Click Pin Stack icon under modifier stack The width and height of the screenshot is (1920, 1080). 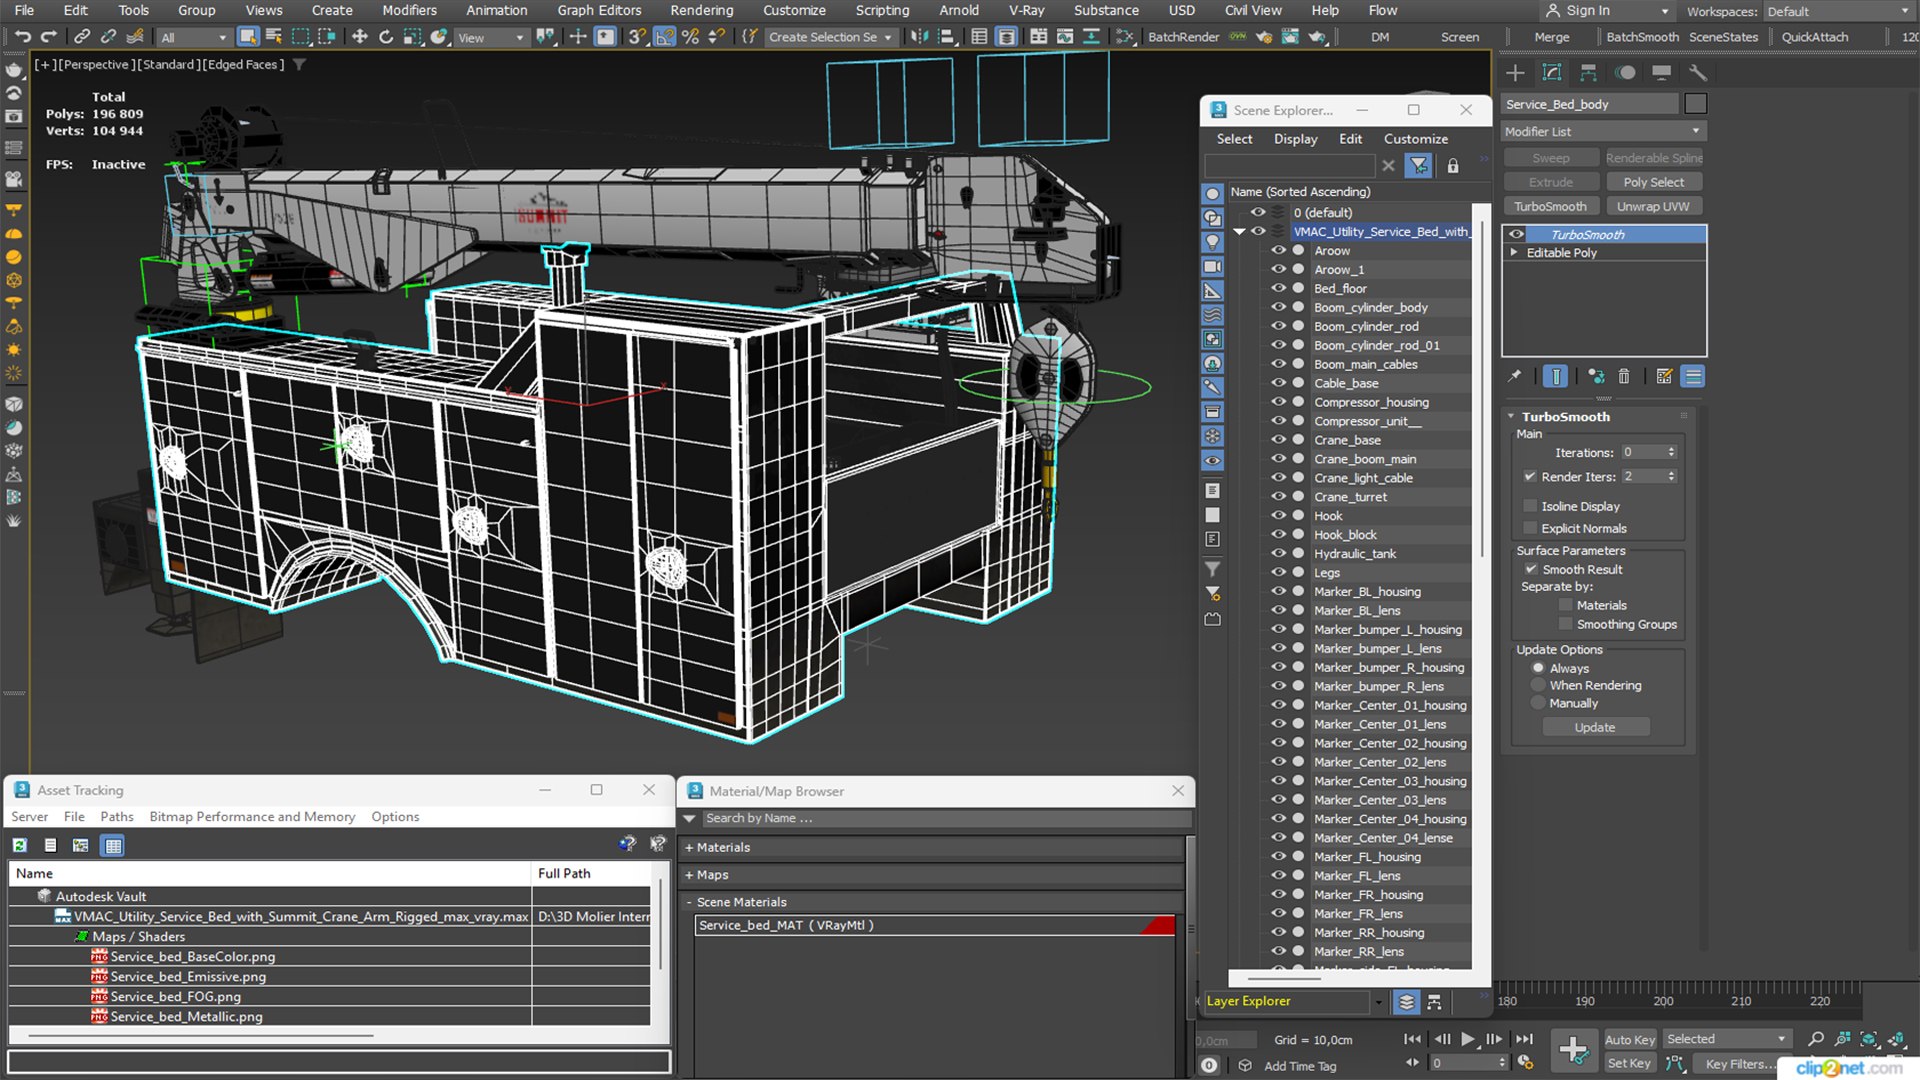pyautogui.click(x=1515, y=376)
